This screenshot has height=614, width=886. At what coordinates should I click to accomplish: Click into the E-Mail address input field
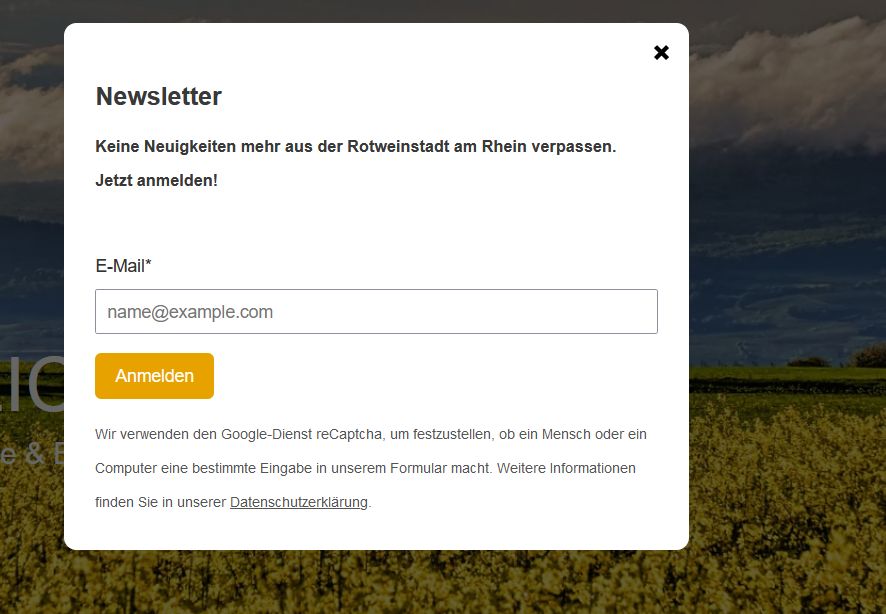376,312
